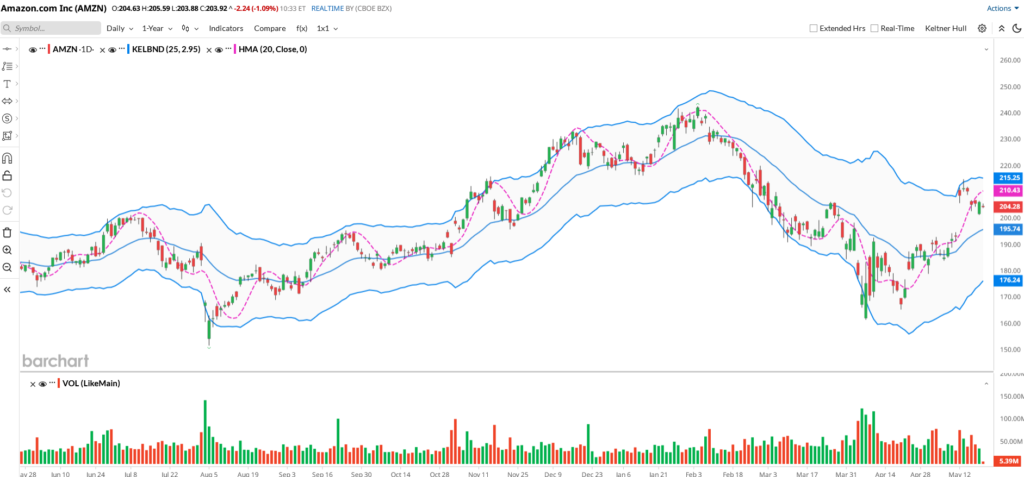Enable the Extended Hrs checkbox

[813, 28]
